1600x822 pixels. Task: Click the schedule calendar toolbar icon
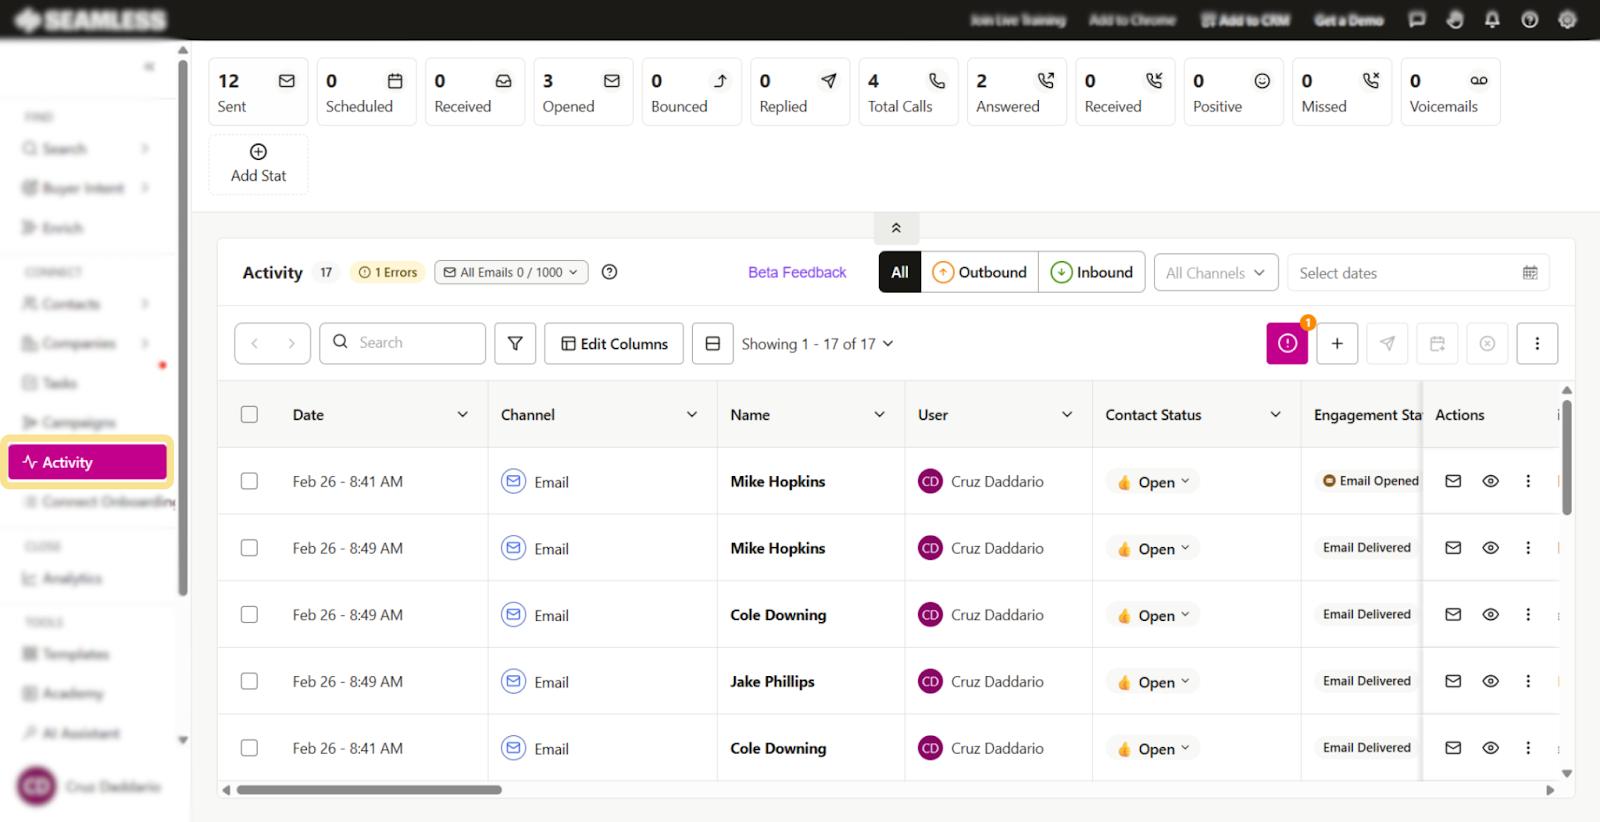pos(1437,343)
